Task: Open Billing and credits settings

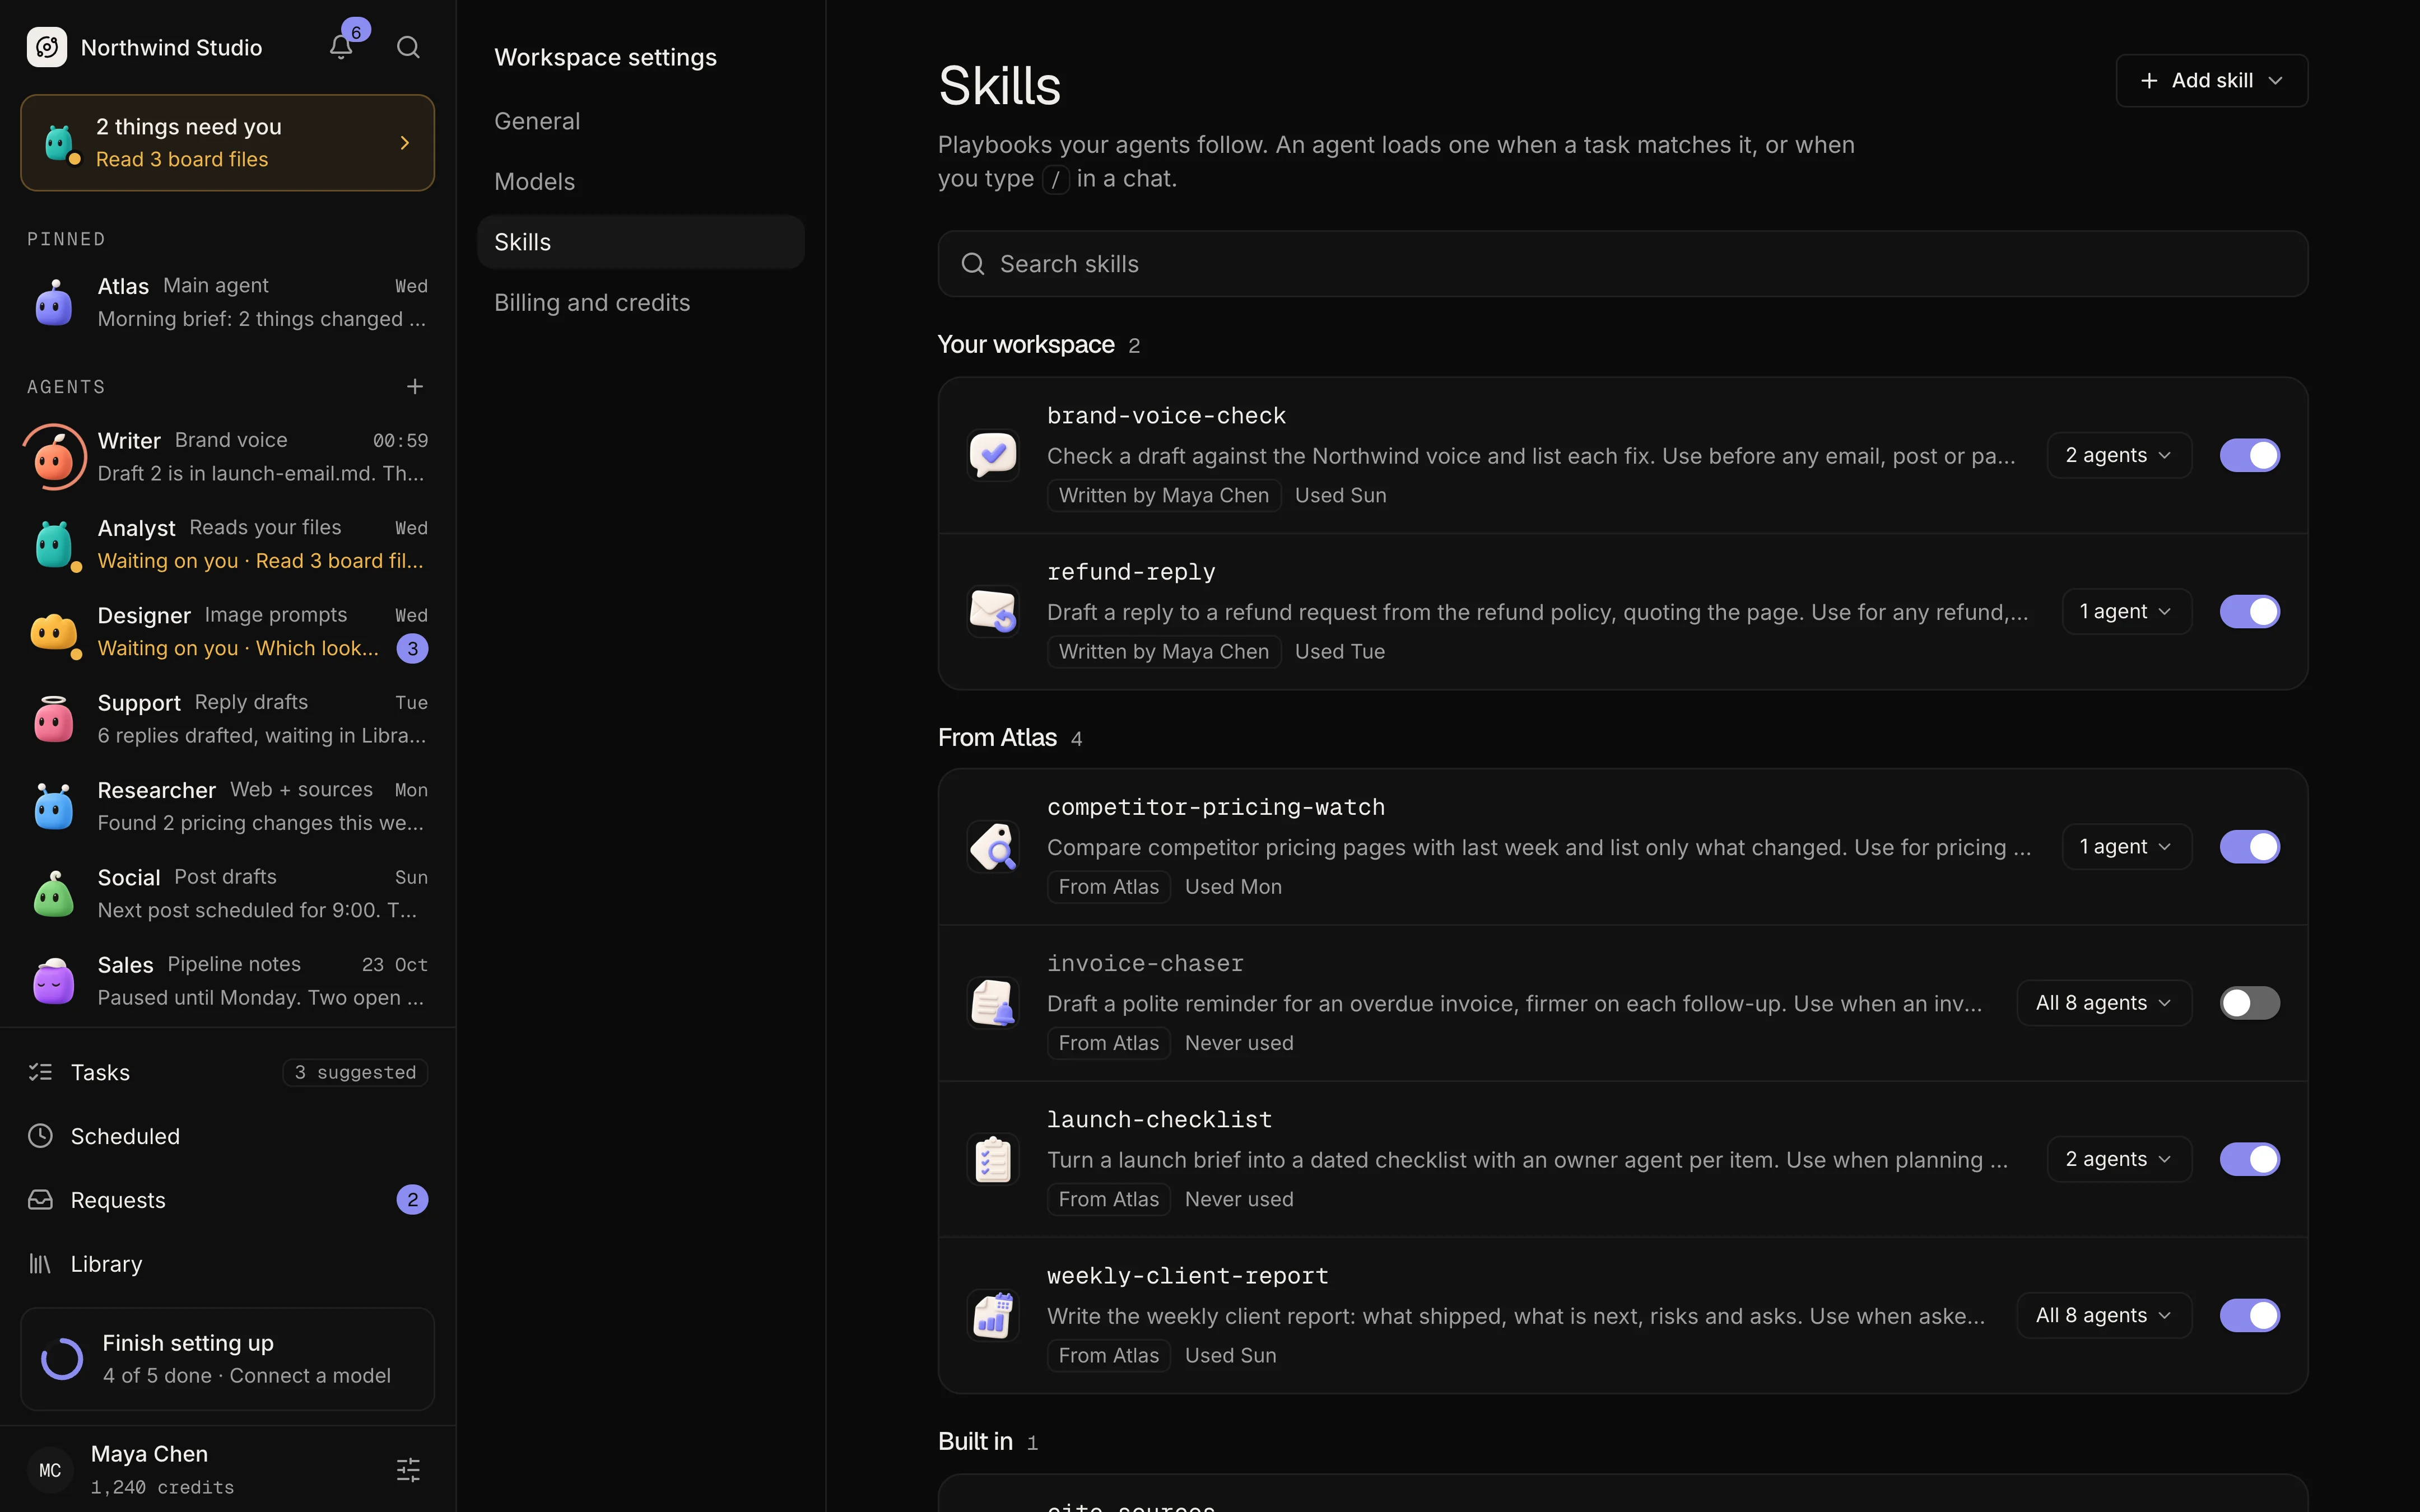Action: (x=641, y=302)
